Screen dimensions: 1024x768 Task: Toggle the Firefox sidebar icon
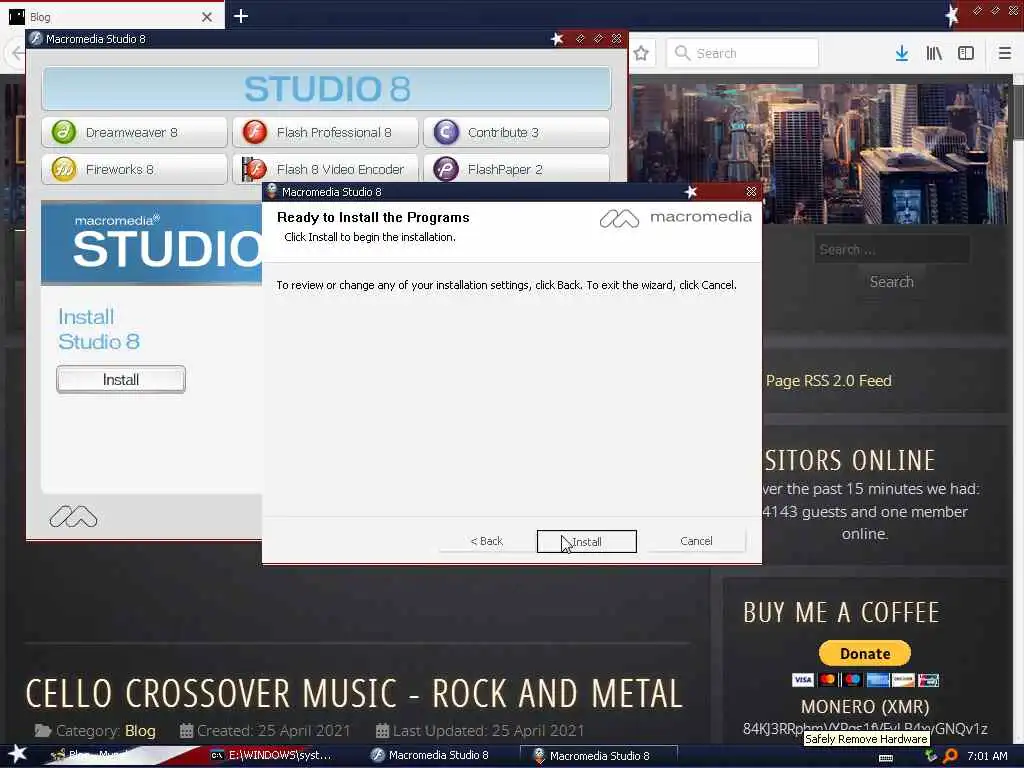tap(966, 53)
